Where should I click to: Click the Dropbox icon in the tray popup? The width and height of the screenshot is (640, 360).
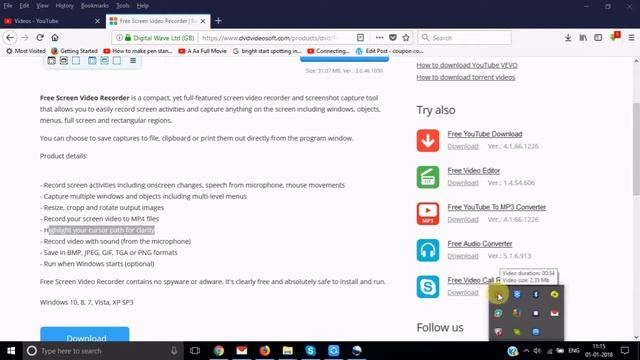(x=517, y=294)
